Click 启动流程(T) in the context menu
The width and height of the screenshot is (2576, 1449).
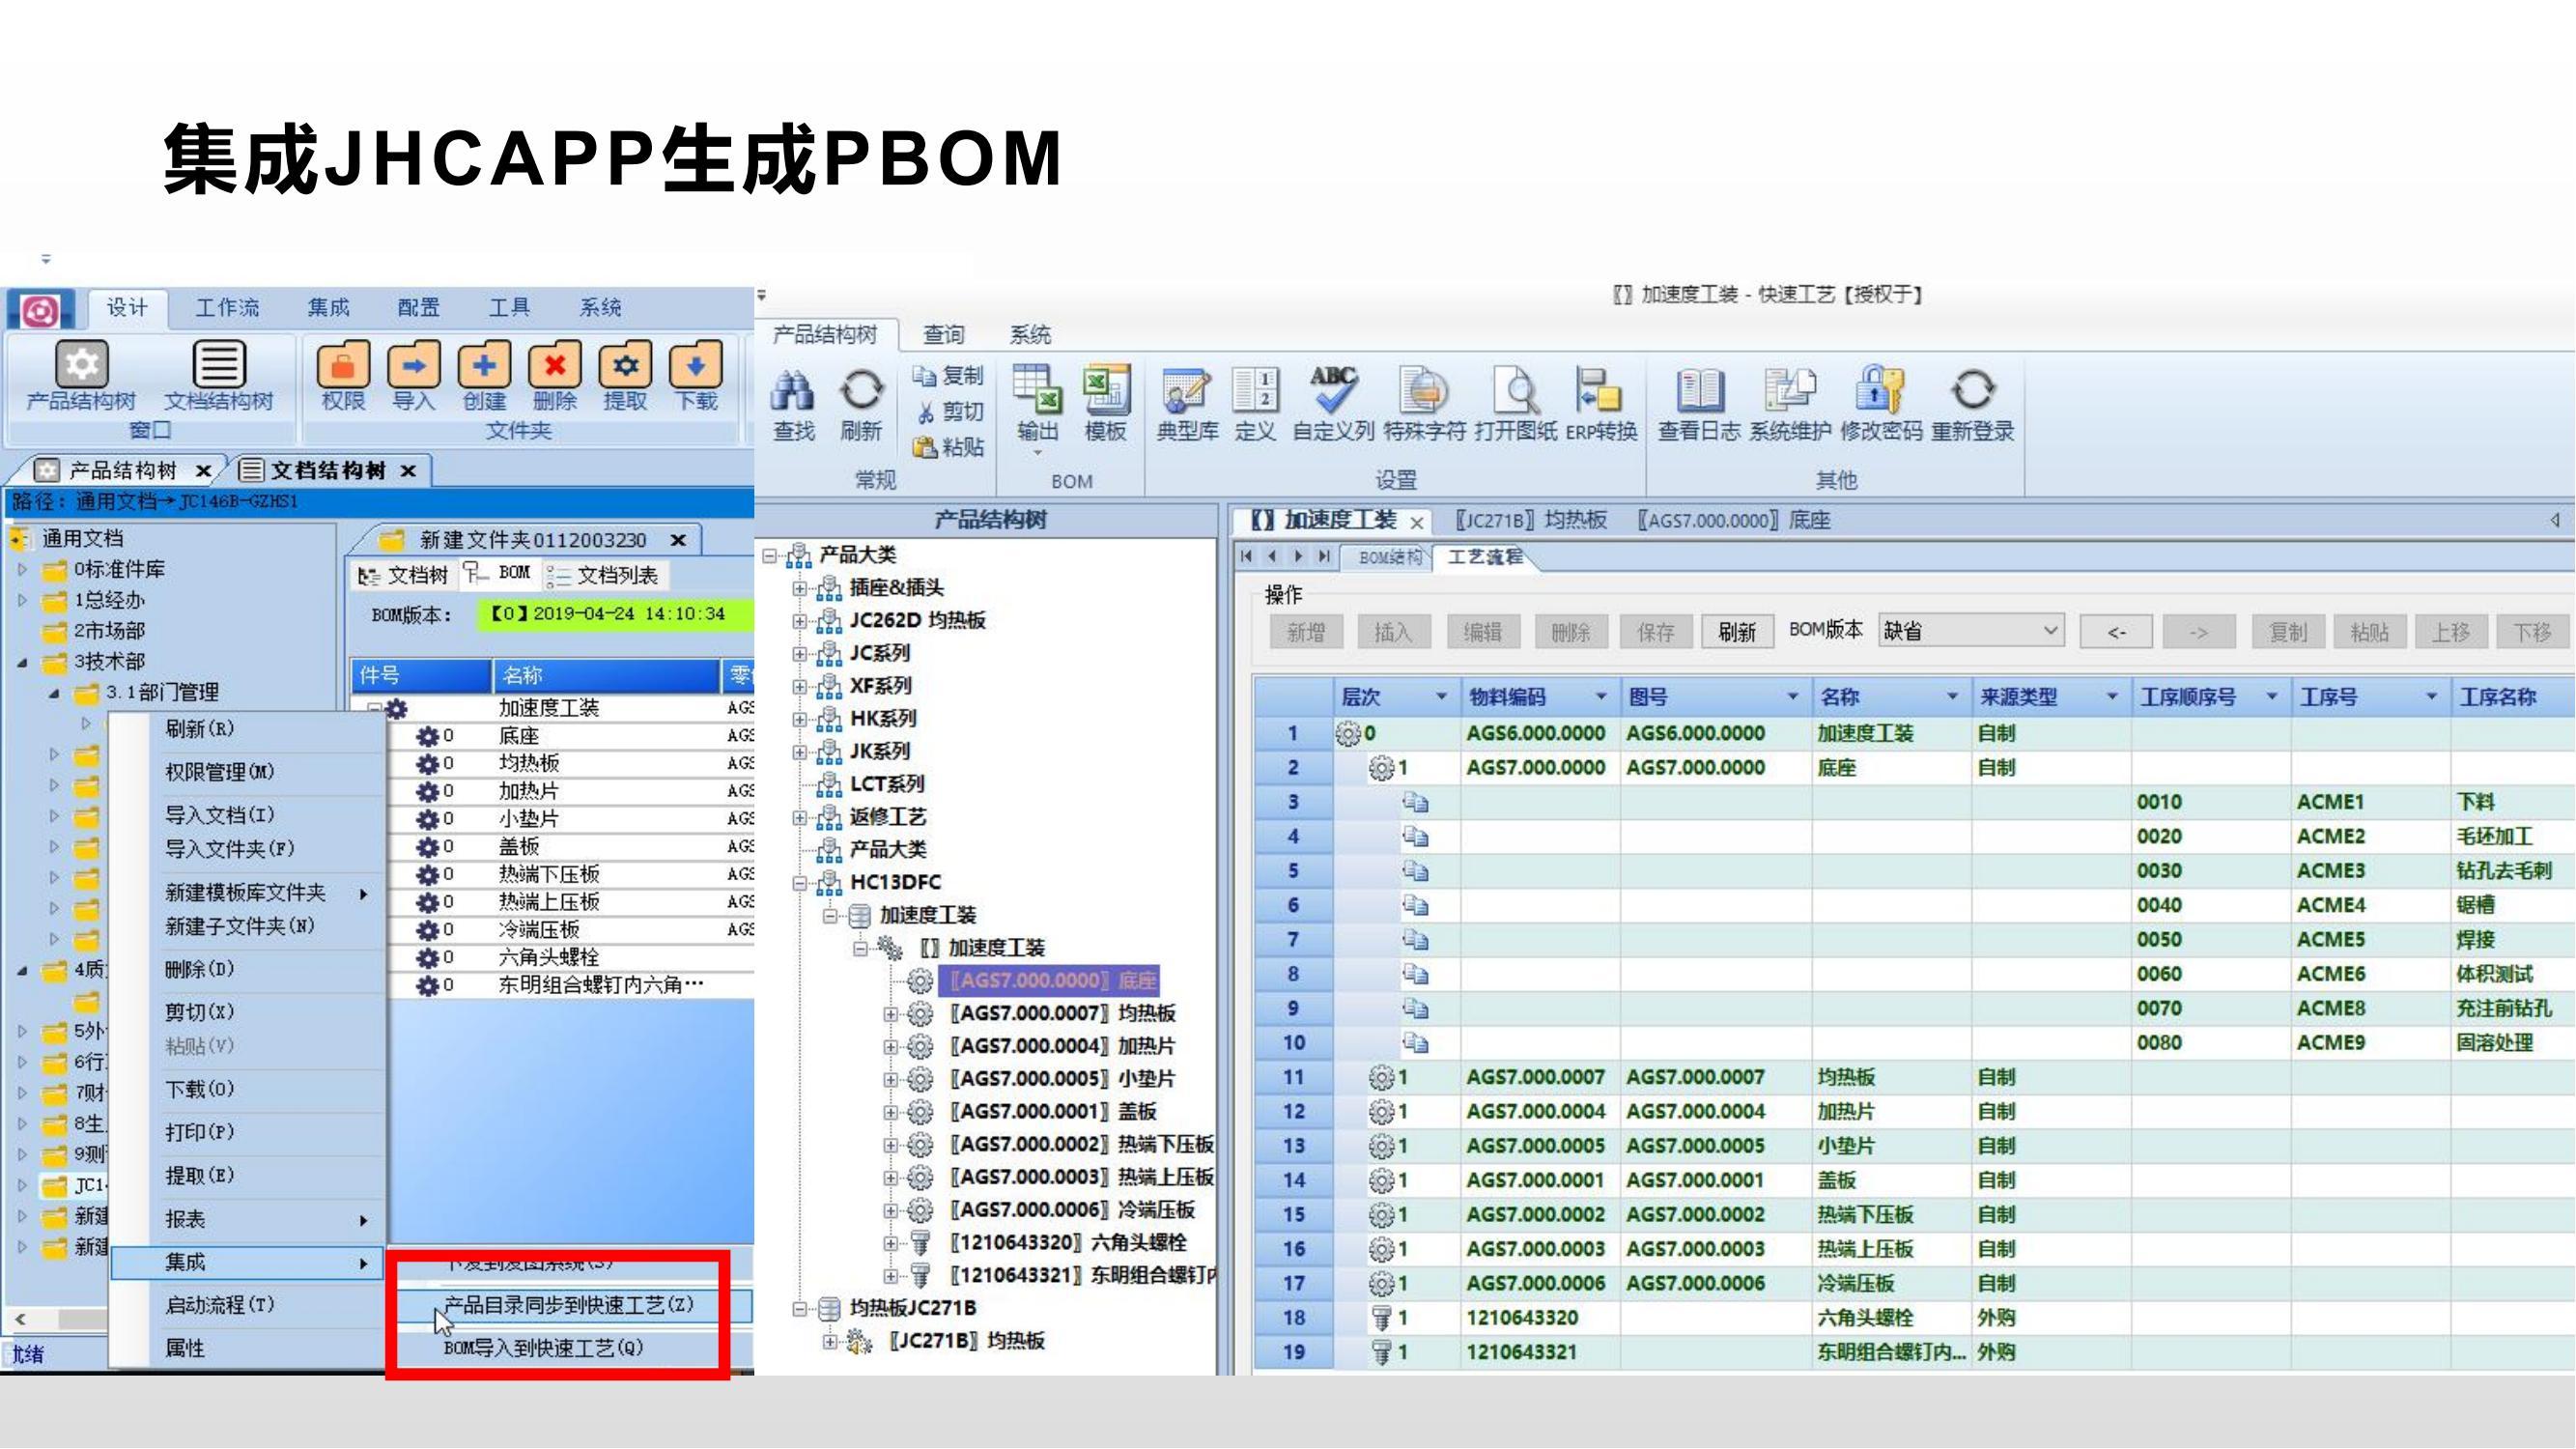(x=219, y=1305)
